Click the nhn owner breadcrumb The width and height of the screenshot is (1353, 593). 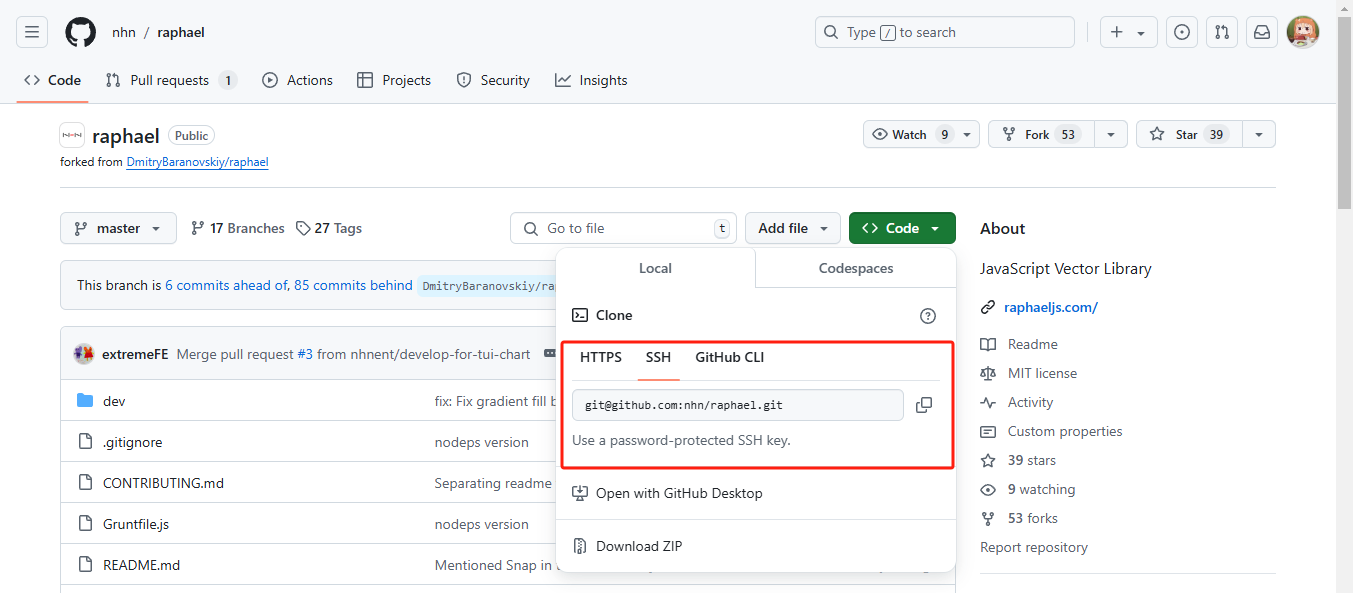[124, 32]
